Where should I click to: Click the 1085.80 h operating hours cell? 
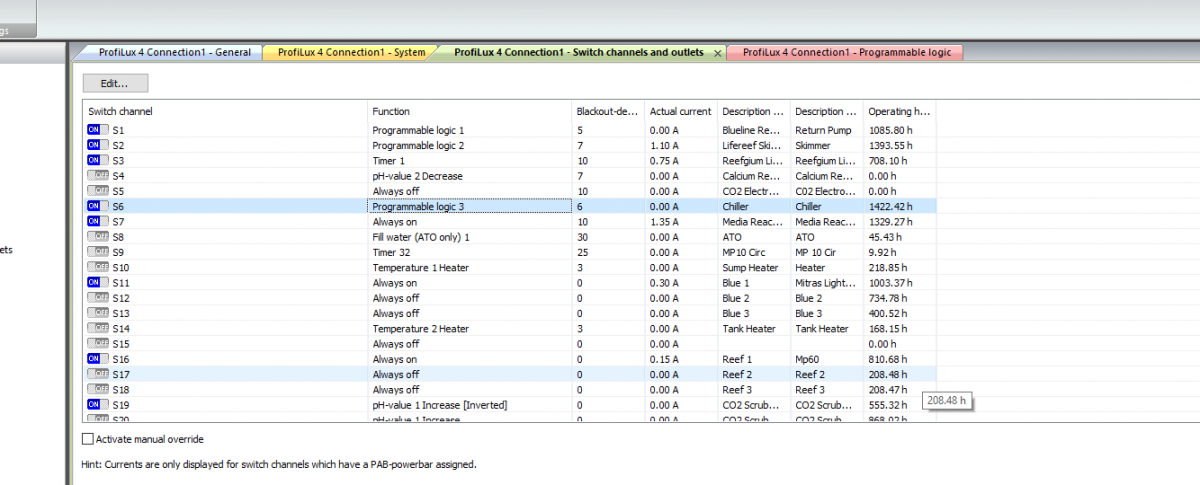(x=899, y=130)
